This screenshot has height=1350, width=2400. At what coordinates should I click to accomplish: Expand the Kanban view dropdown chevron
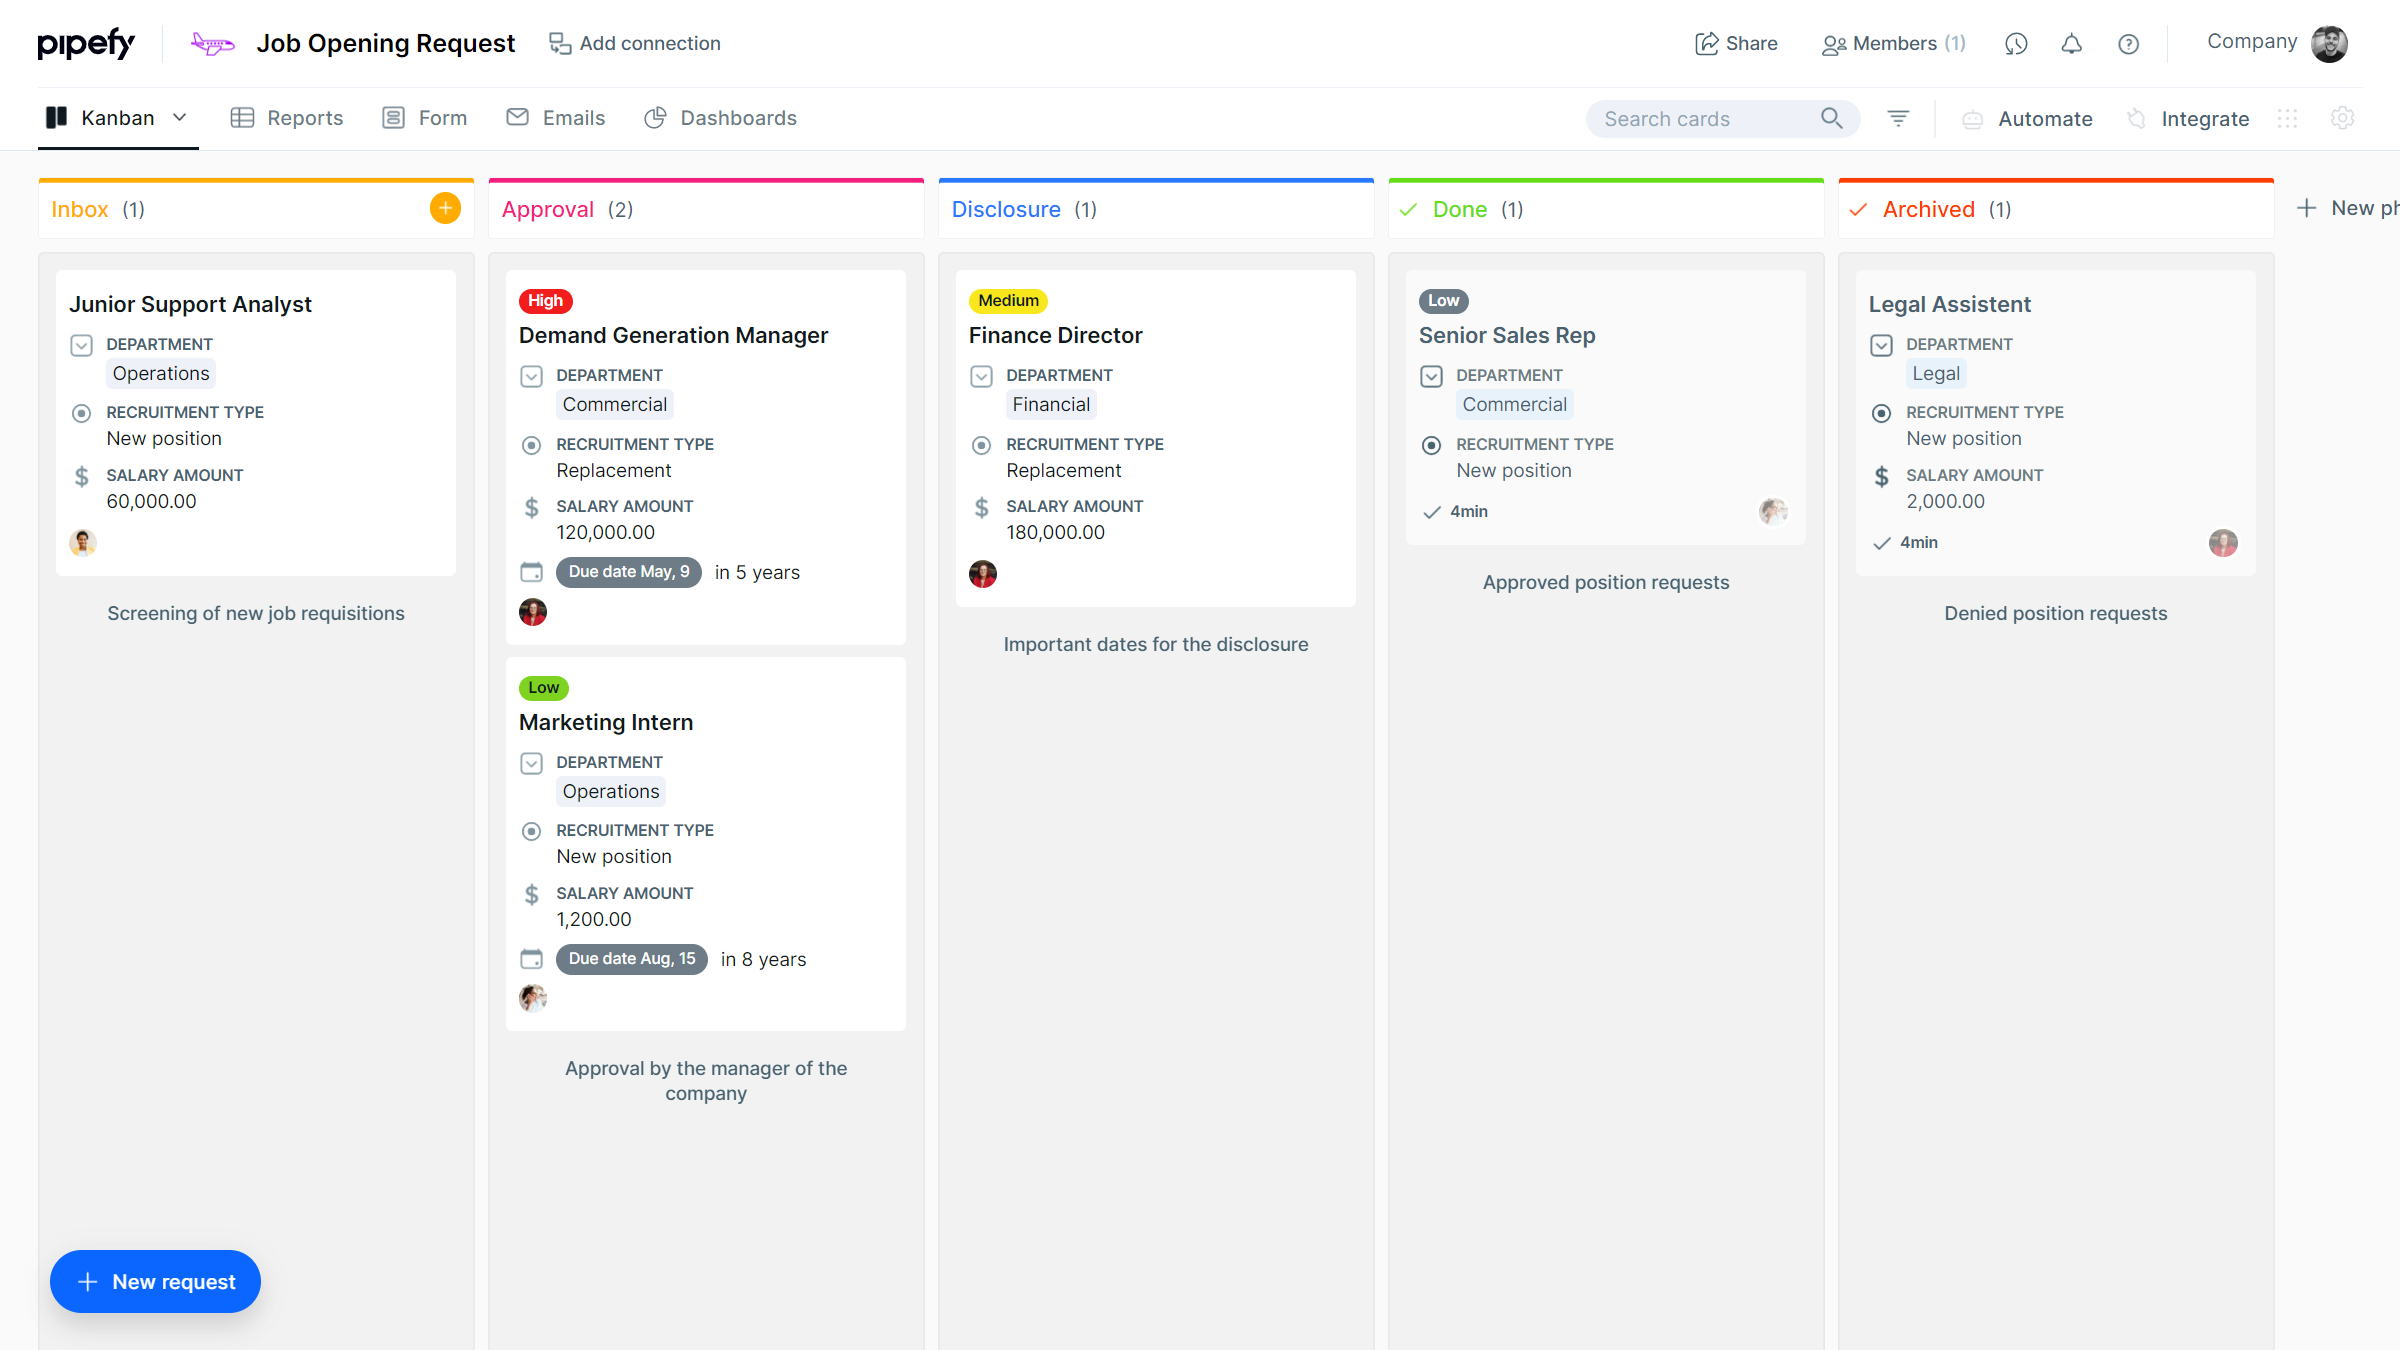[180, 118]
